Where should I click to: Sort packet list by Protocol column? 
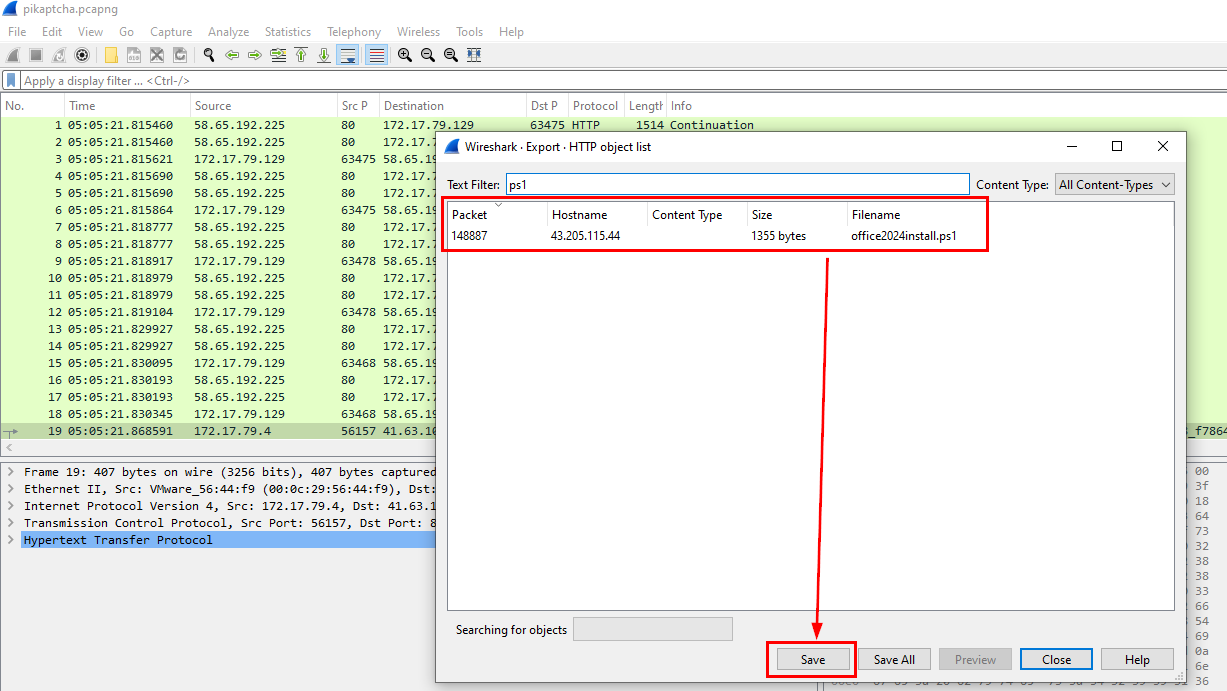[x=596, y=106]
